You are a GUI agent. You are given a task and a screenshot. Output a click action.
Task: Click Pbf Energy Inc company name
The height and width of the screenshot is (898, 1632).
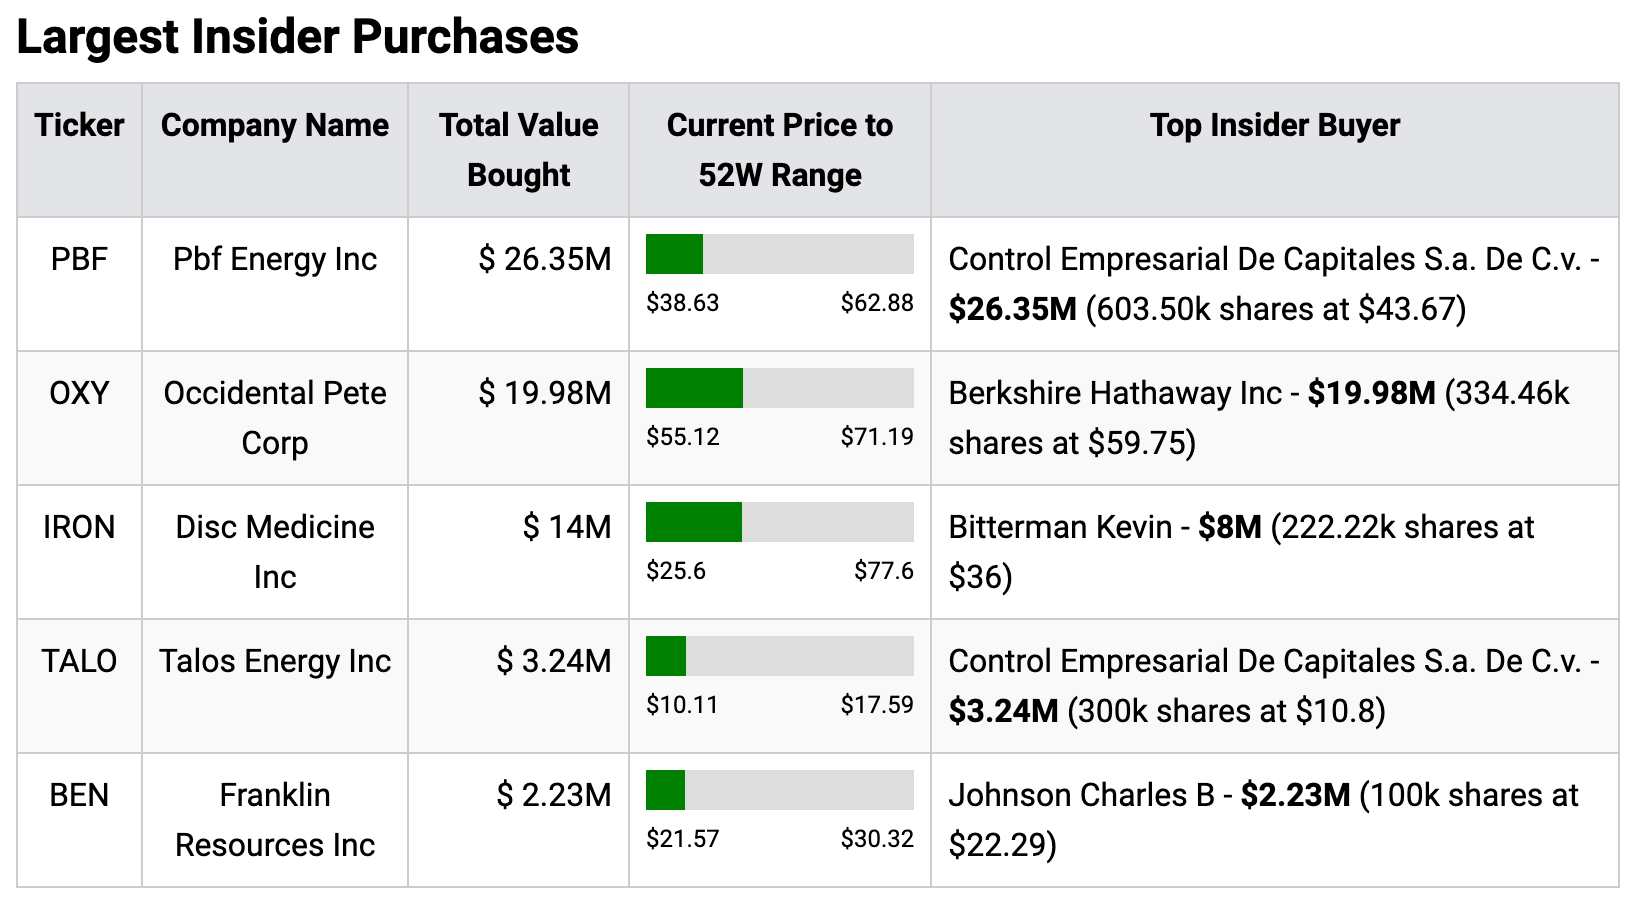click(x=275, y=259)
